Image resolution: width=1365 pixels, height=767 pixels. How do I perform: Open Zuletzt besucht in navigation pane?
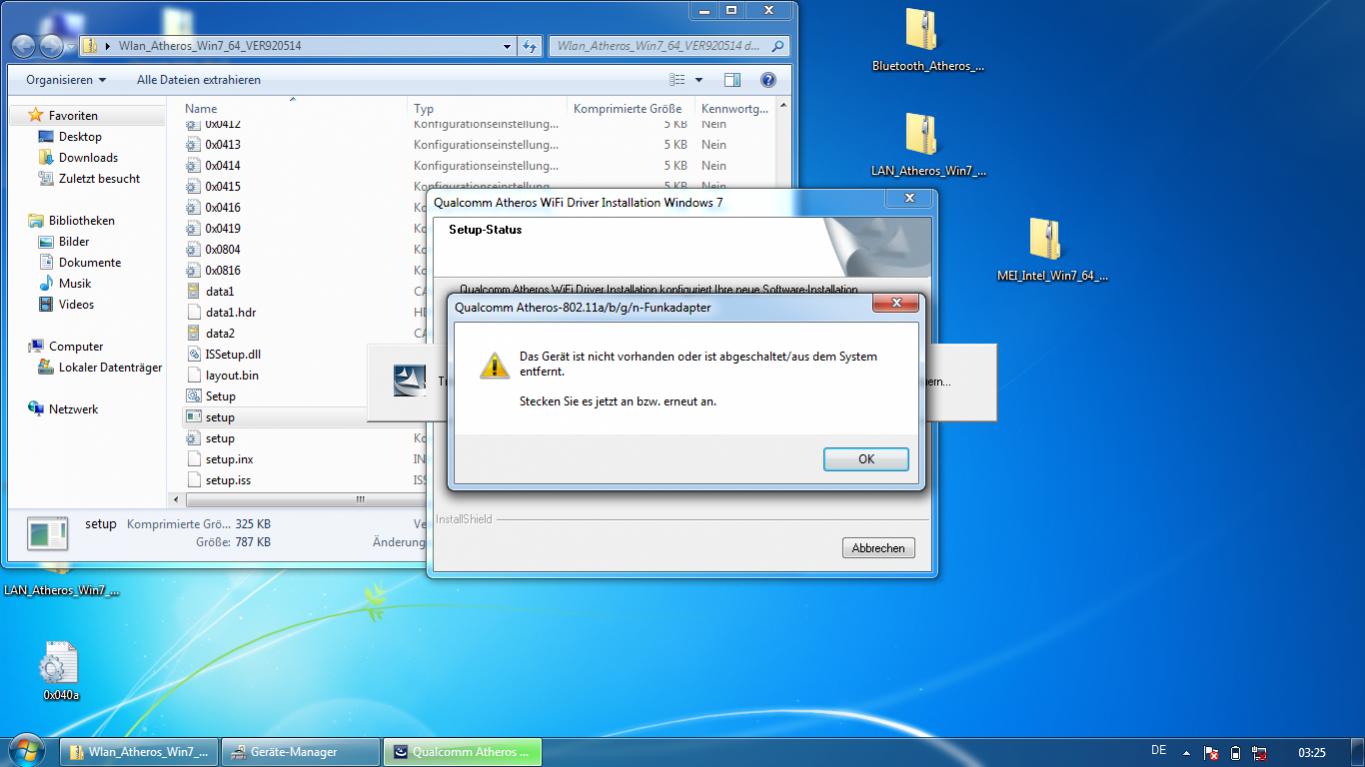coord(99,179)
